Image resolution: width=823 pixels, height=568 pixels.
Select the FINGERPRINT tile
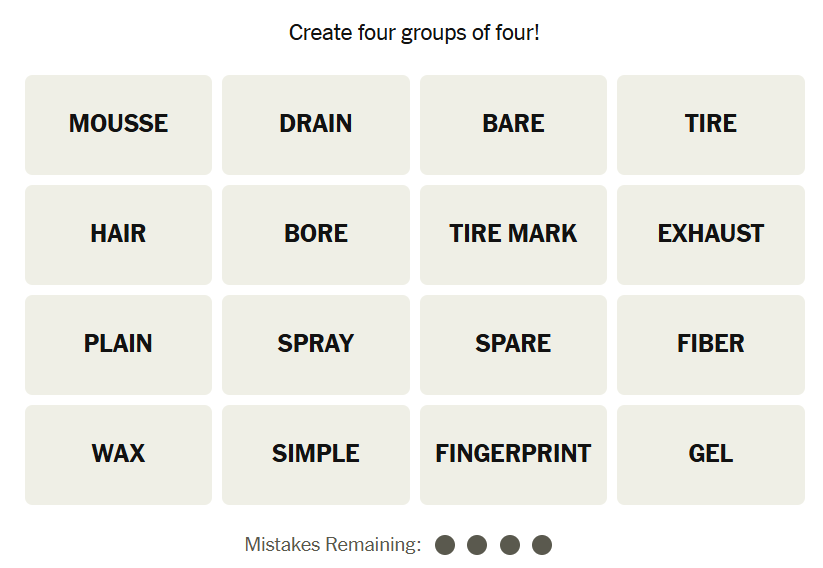coord(513,454)
